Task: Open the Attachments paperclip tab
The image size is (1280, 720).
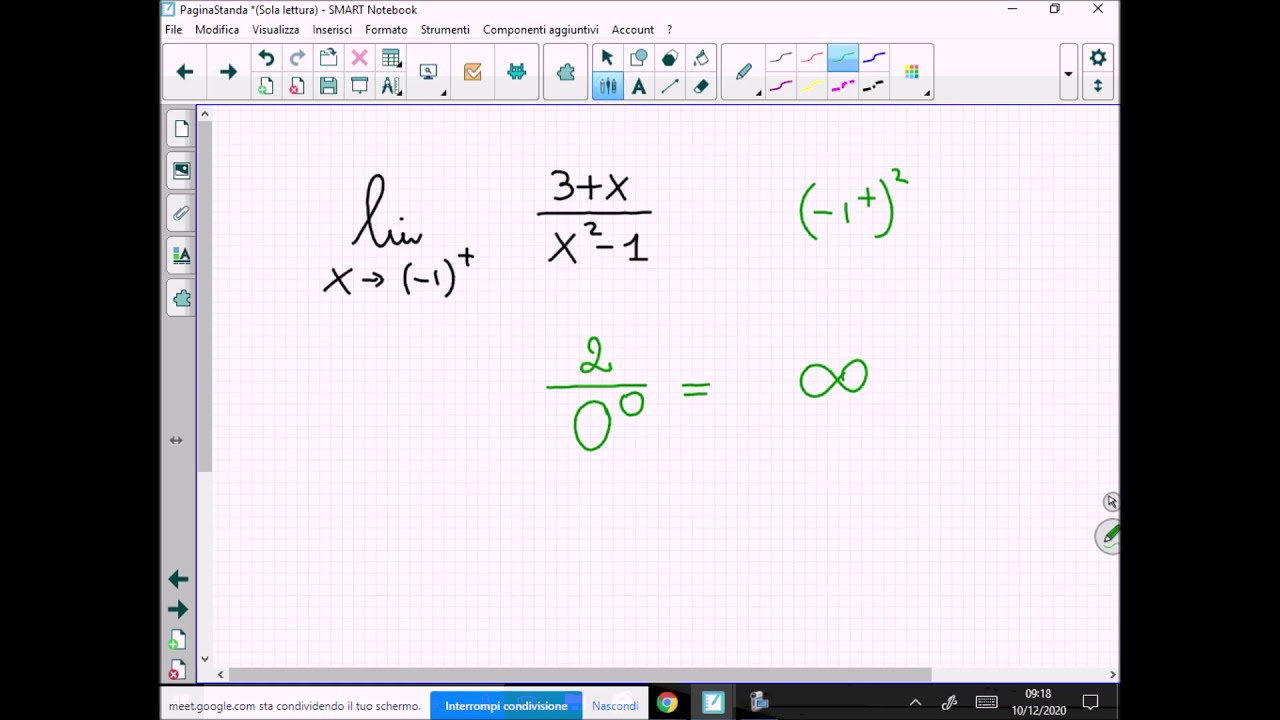Action: tap(181, 213)
